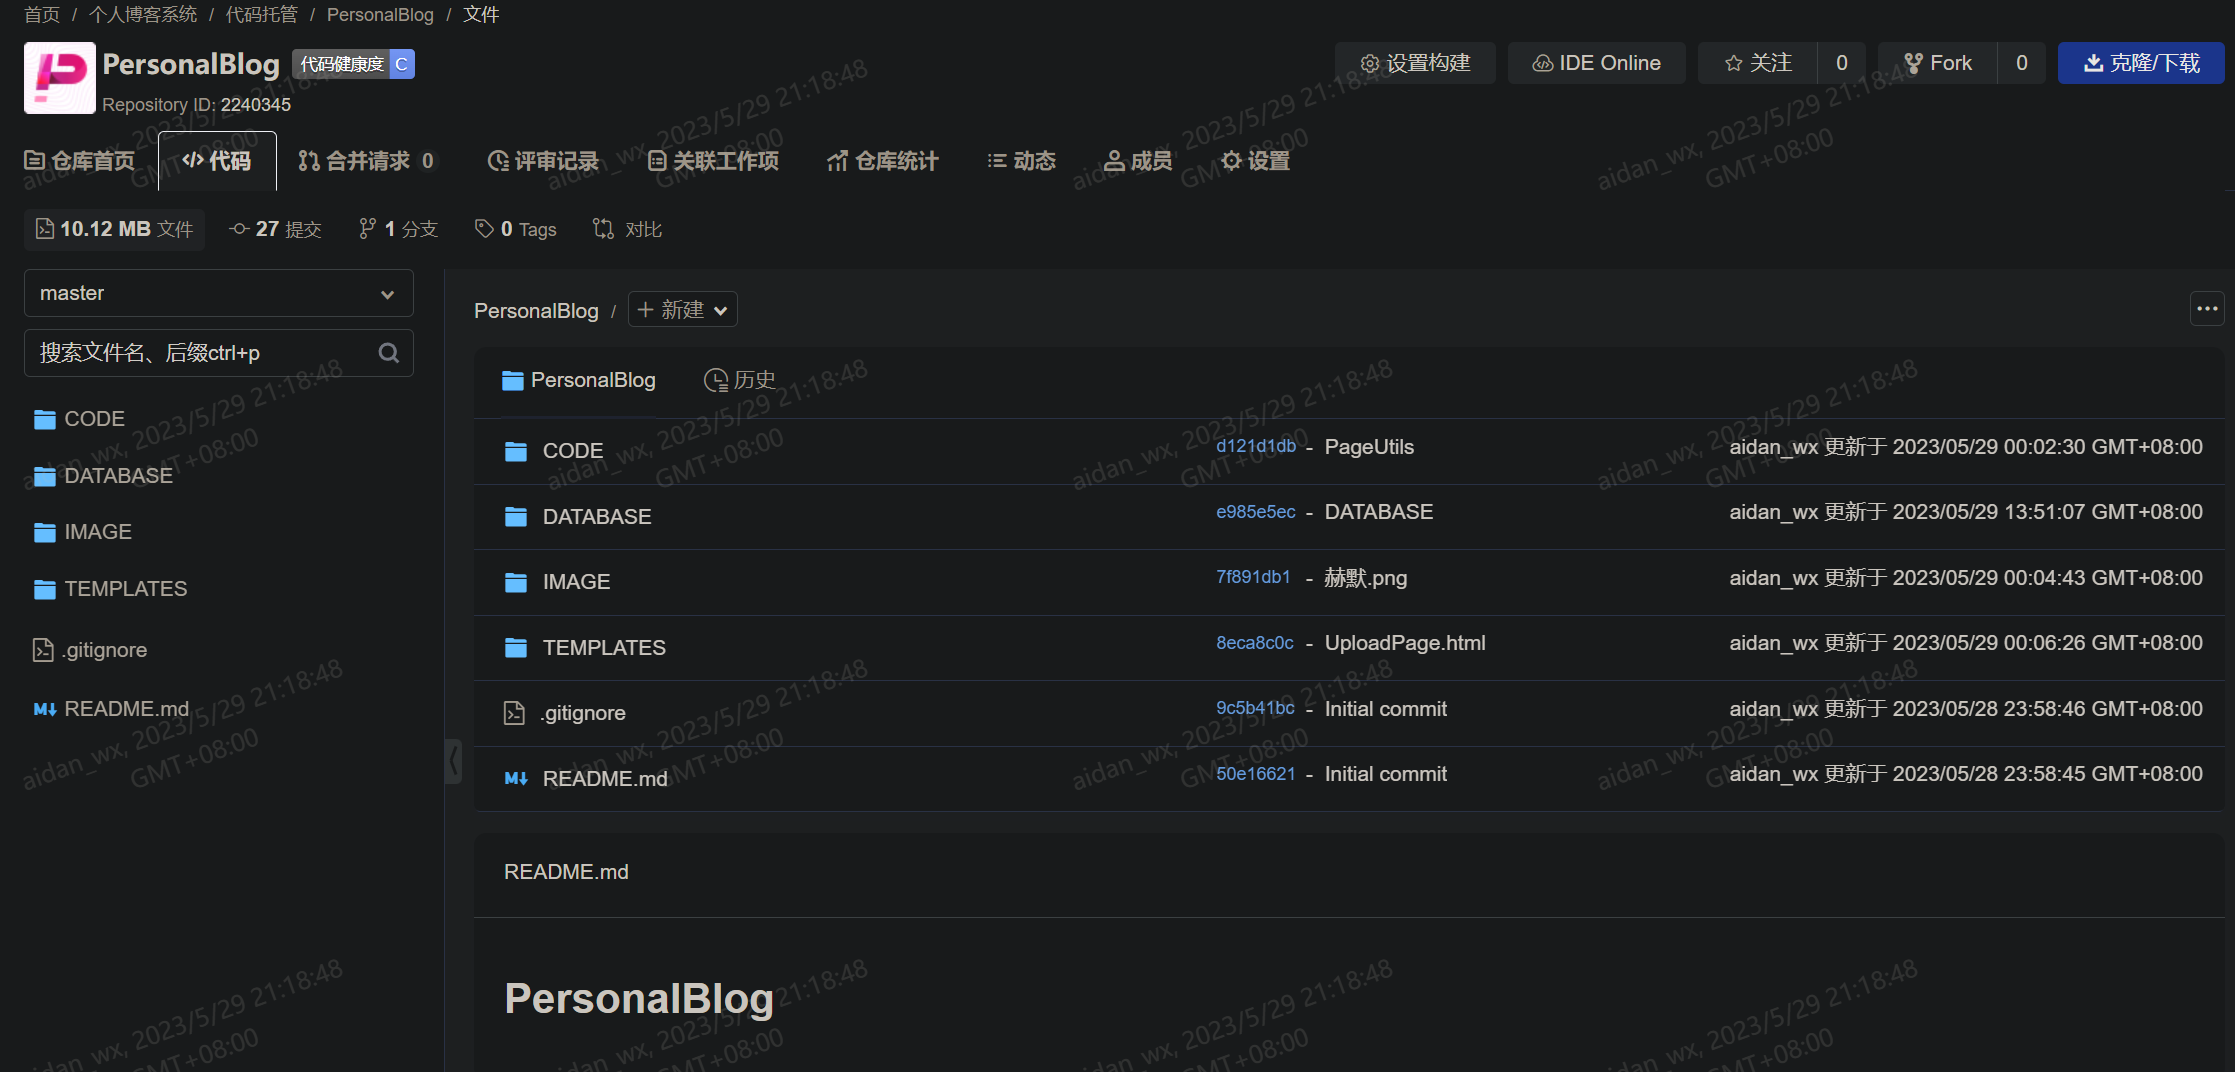Open 设置构建 build settings
The height and width of the screenshot is (1072, 2235).
tap(1415, 63)
